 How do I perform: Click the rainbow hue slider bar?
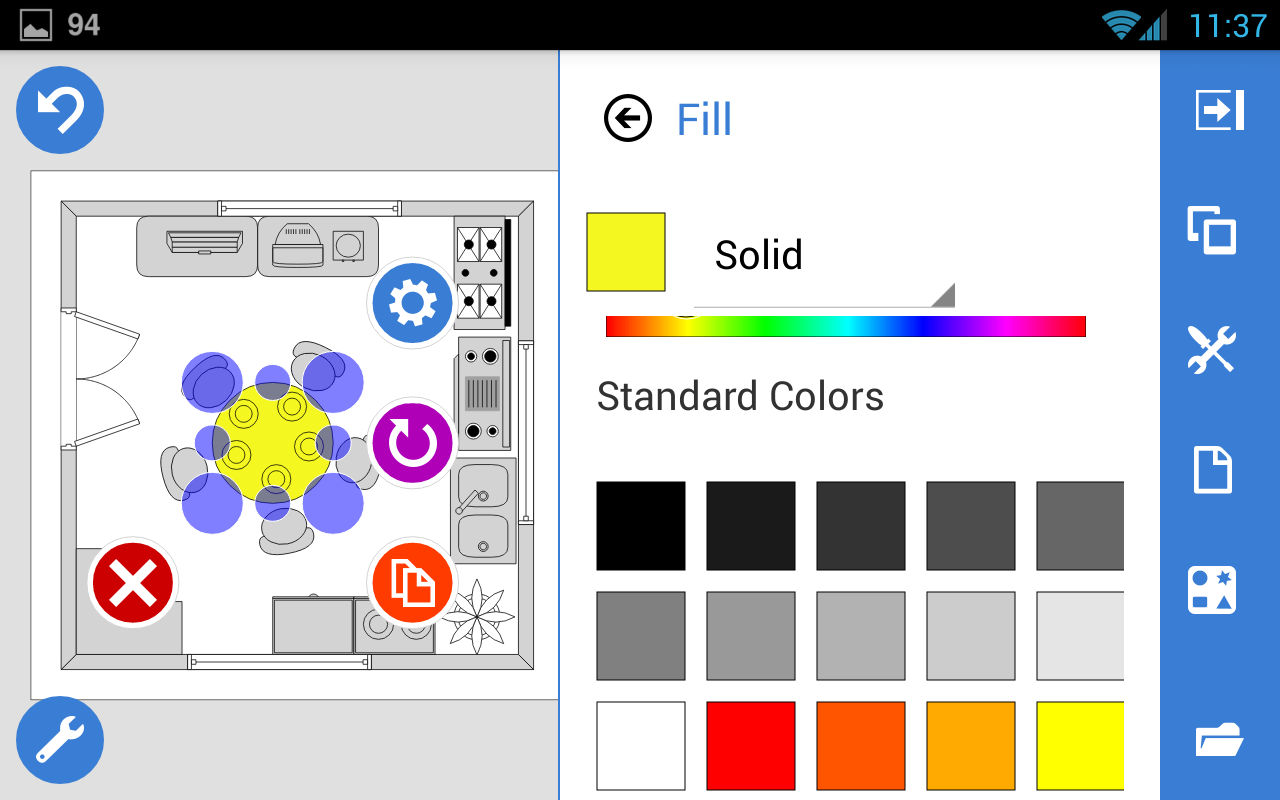(x=845, y=326)
